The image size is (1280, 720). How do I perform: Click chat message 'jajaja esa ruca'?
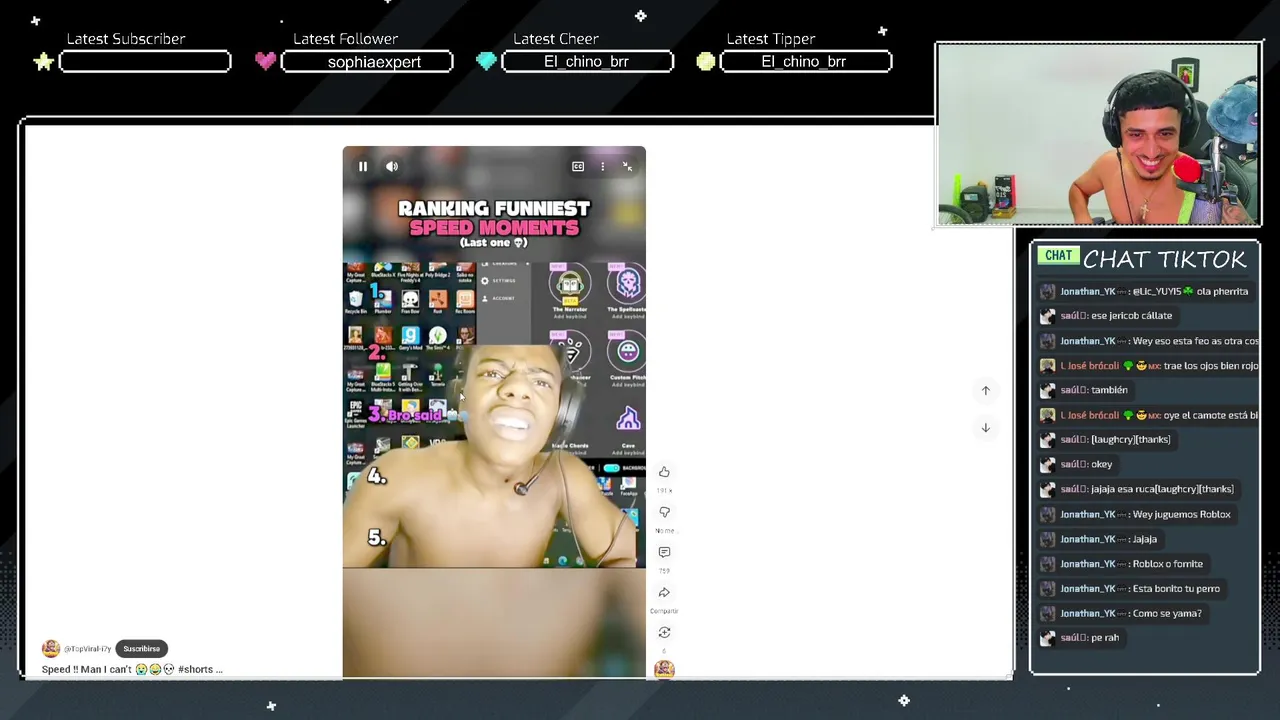[x=1162, y=489]
